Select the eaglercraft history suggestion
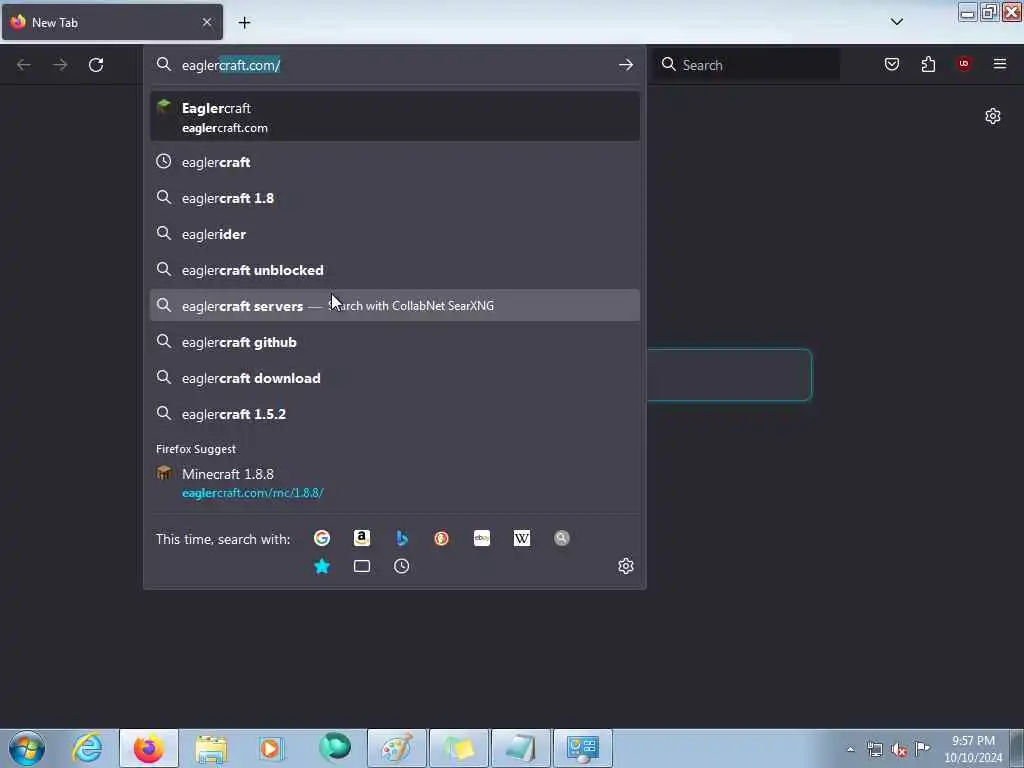Image resolution: width=1024 pixels, height=768 pixels. [394, 162]
